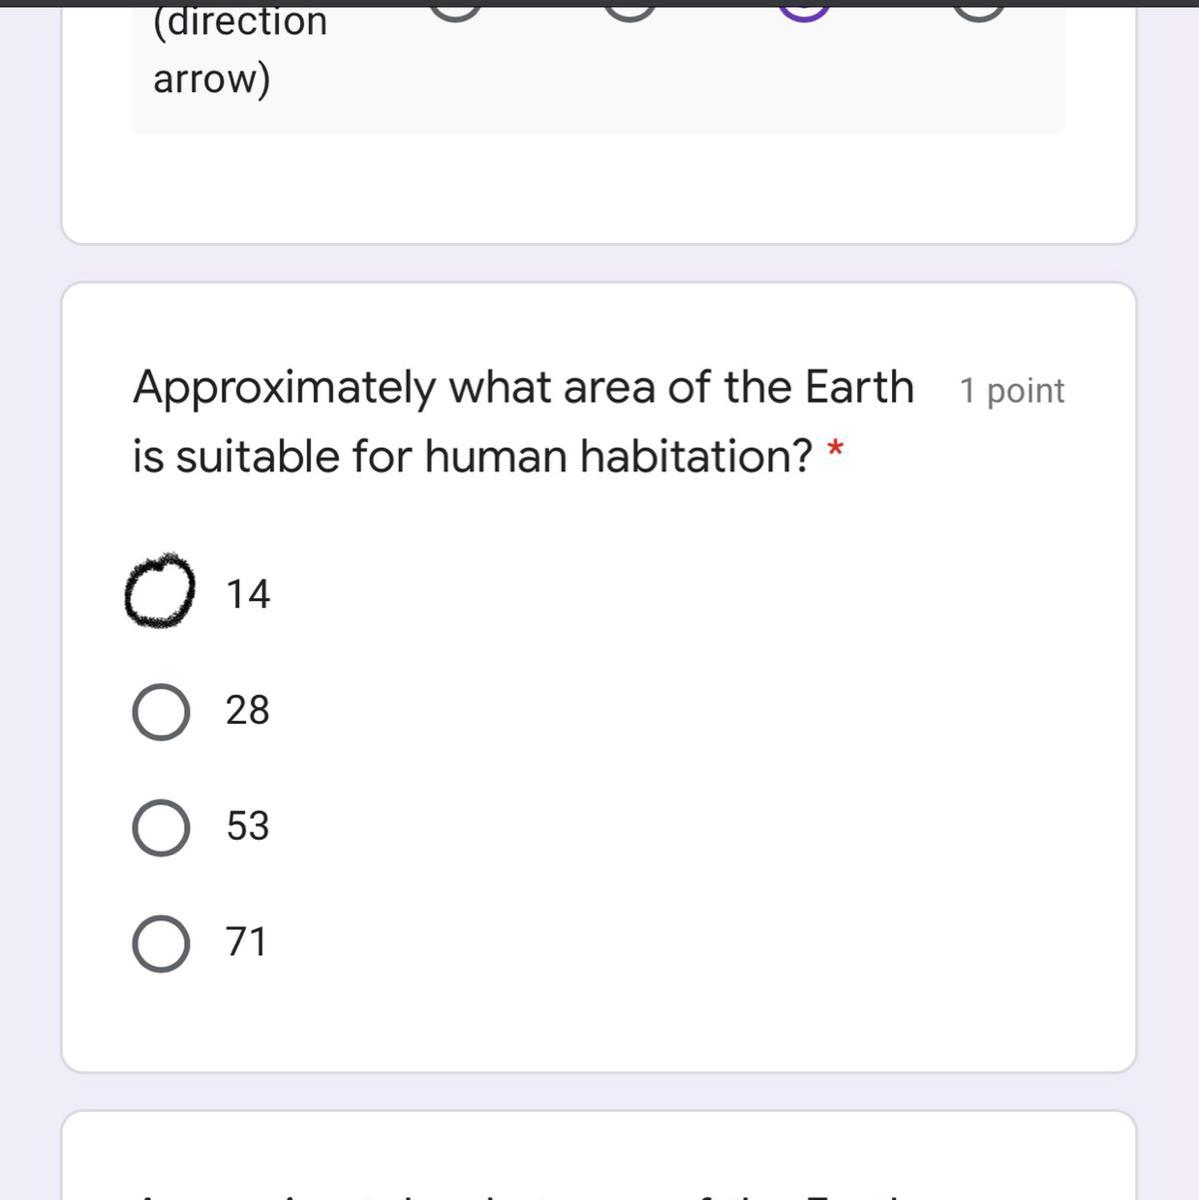Select the hand-circled radio button for 14
Image resolution: width=1199 pixels, height=1200 pixels.
pyautogui.click(x=160, y=592)
